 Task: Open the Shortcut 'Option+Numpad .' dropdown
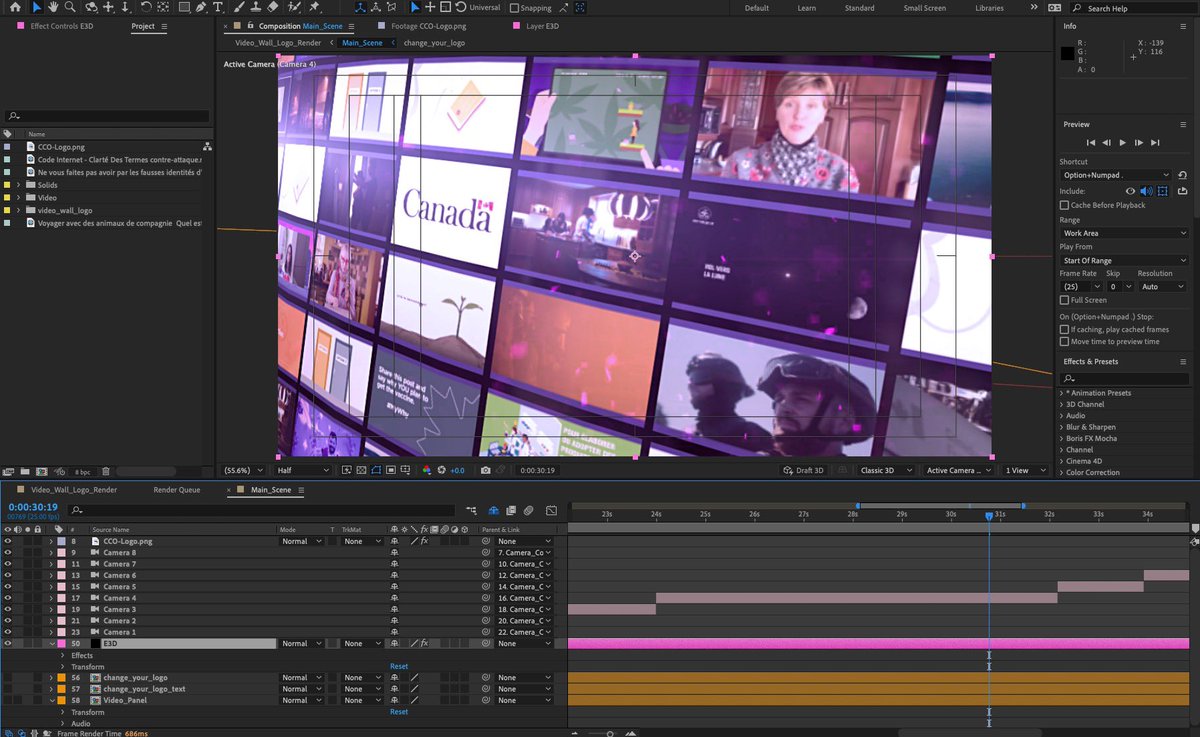coord(1116,175)
